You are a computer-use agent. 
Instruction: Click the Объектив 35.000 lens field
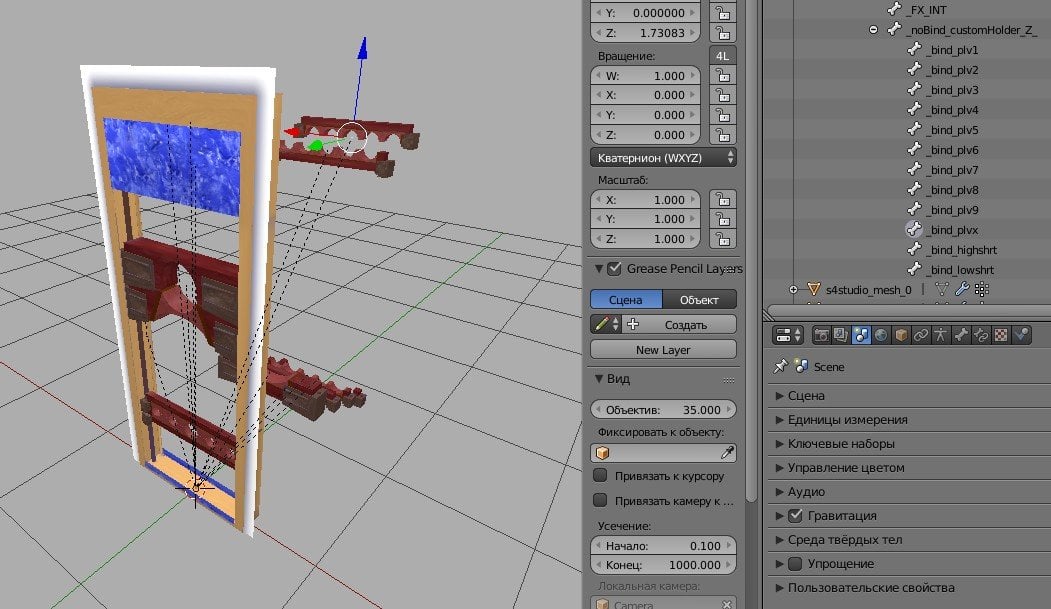pyautogui.click(x=663, y=409)
